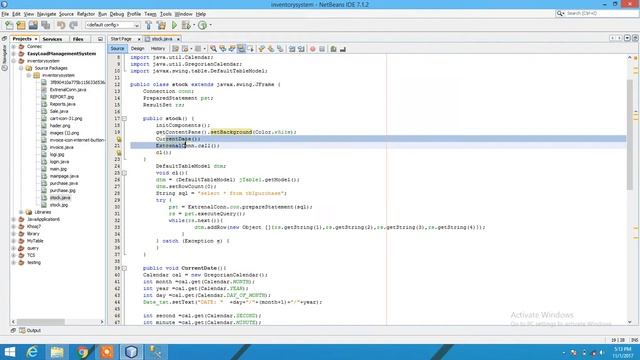The image size is (640, 360).
Task: Switch to History view
Action: click(x=158, y=49)
